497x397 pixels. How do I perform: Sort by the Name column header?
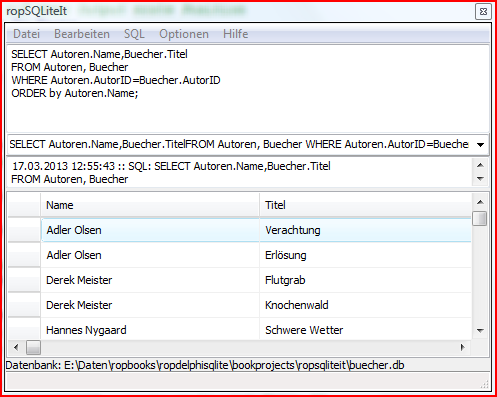(x=150, y=205)
